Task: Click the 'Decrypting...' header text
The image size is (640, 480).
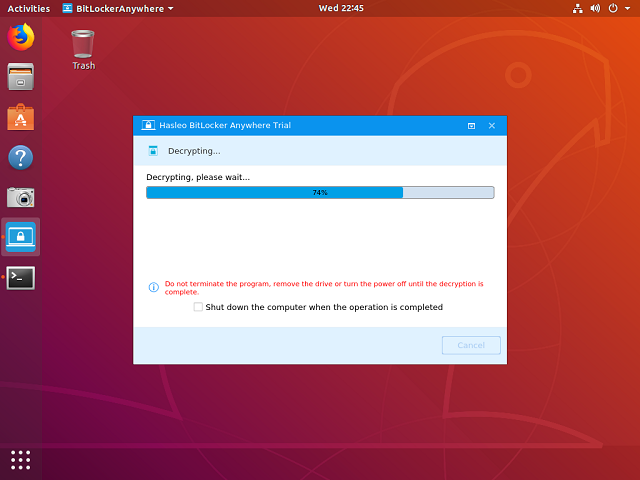Action: pyautogui.click(x=194, y=151)
